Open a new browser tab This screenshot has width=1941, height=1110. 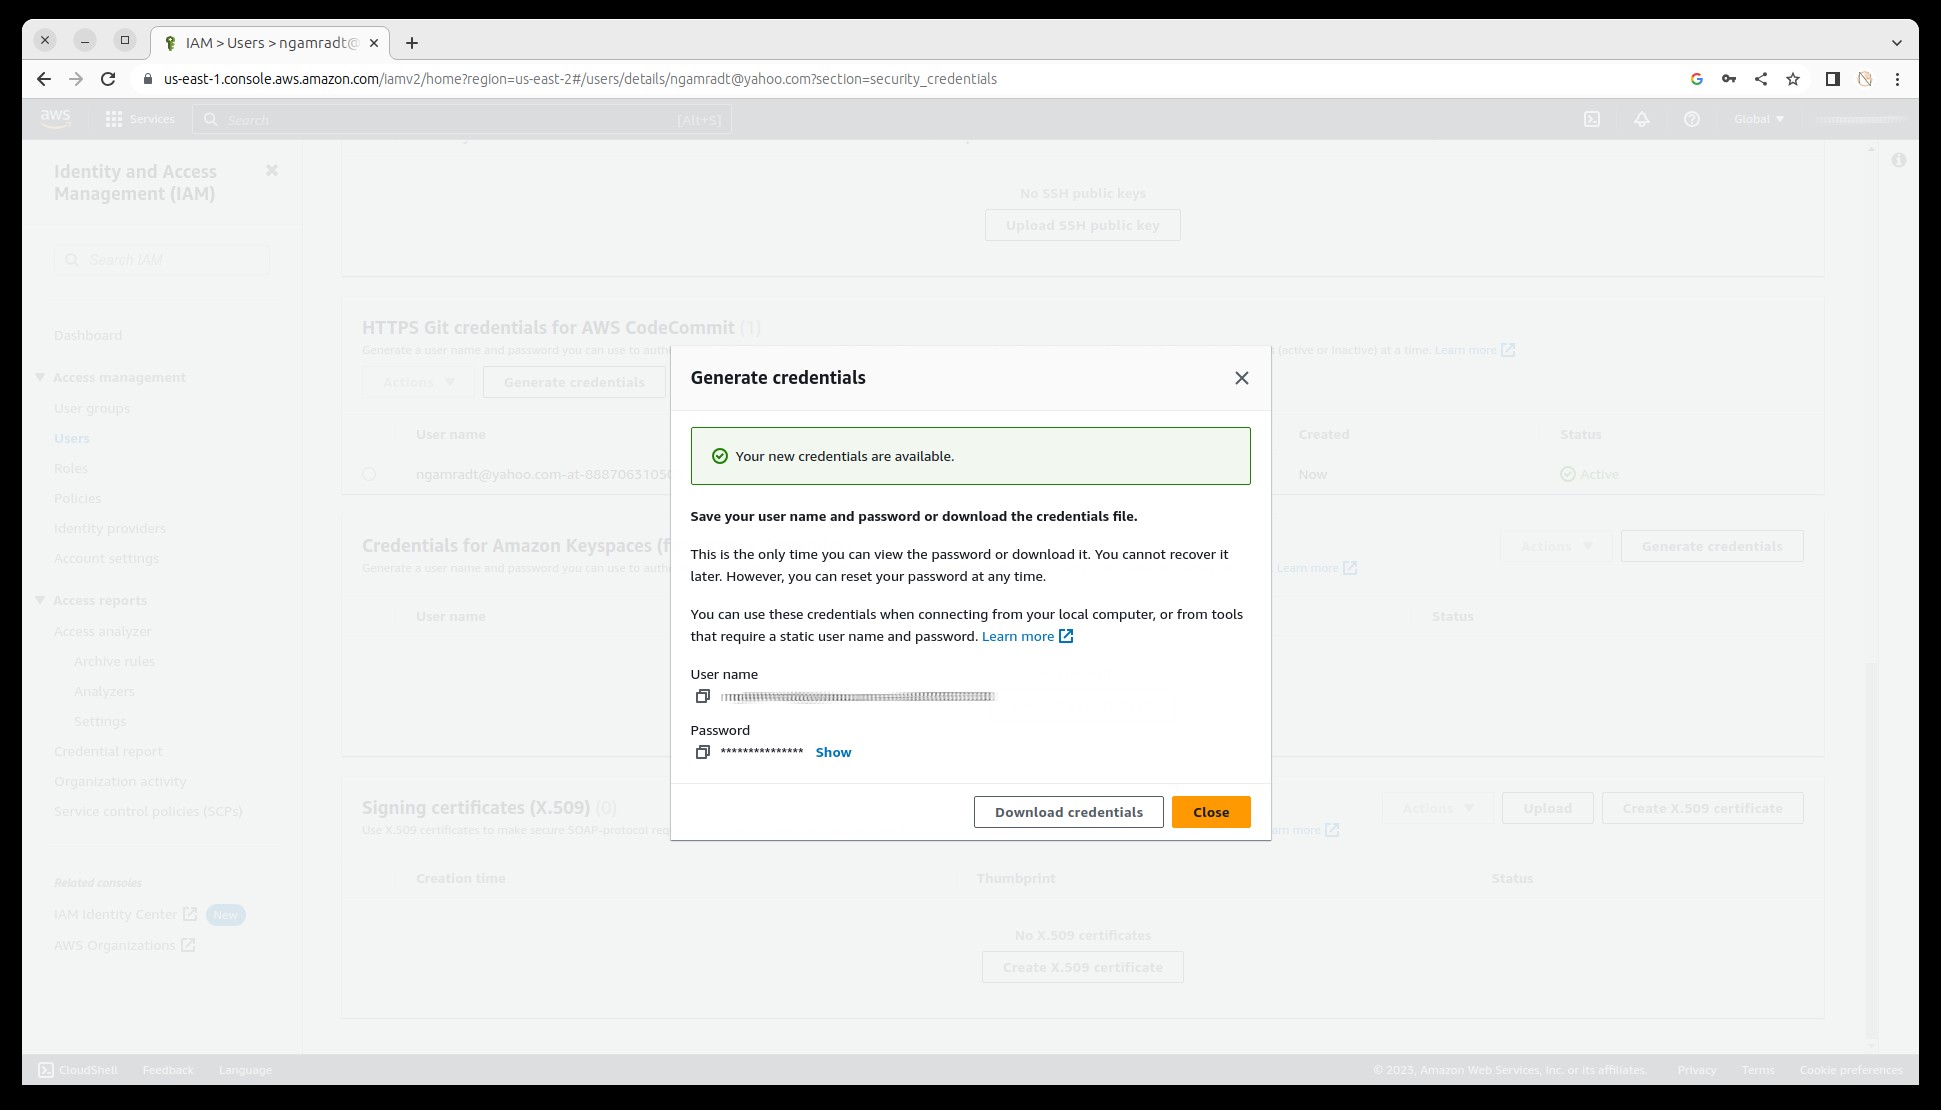[x=412, y=43]
